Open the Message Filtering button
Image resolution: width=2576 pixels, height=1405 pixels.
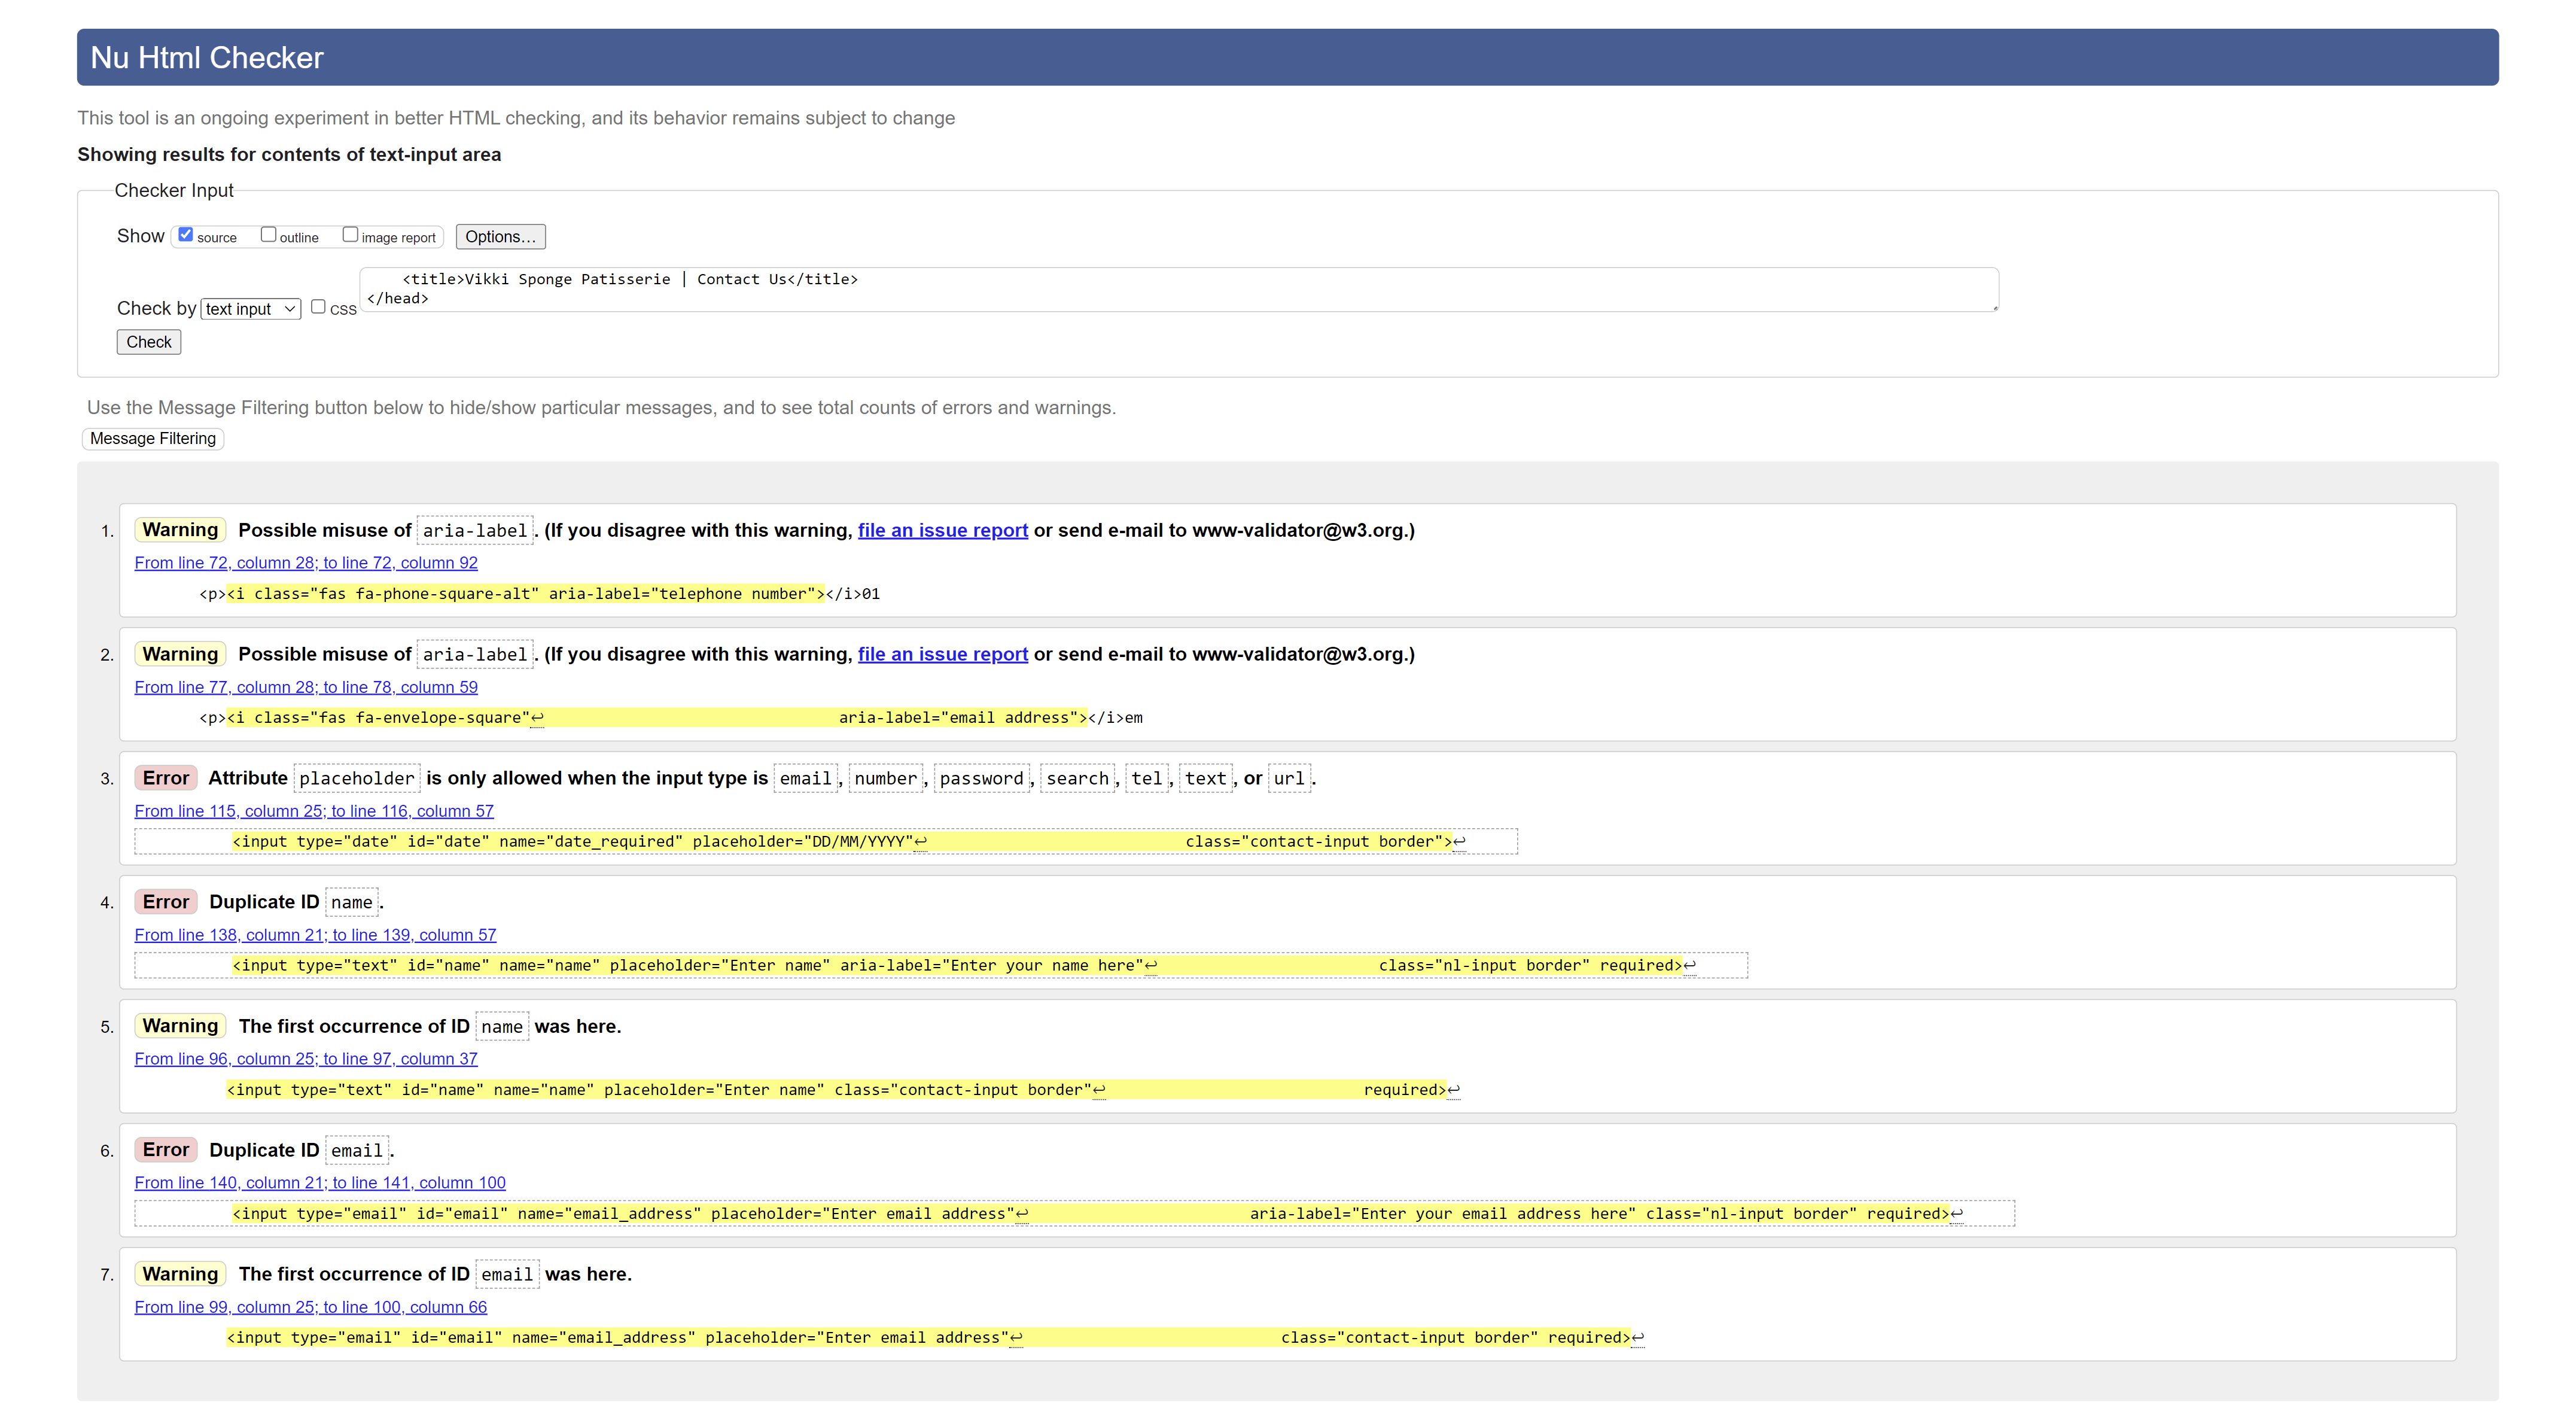[x=153, y=438]
